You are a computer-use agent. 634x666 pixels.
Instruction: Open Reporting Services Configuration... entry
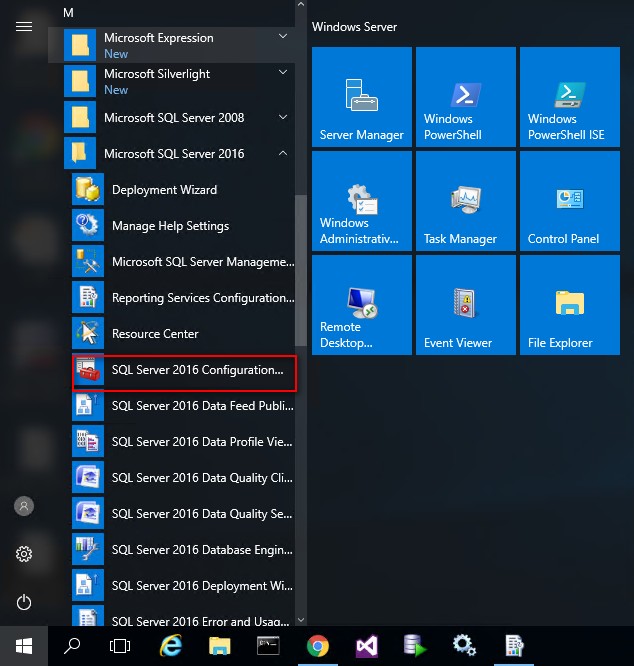pyautogui.click(x=183, y=297)
